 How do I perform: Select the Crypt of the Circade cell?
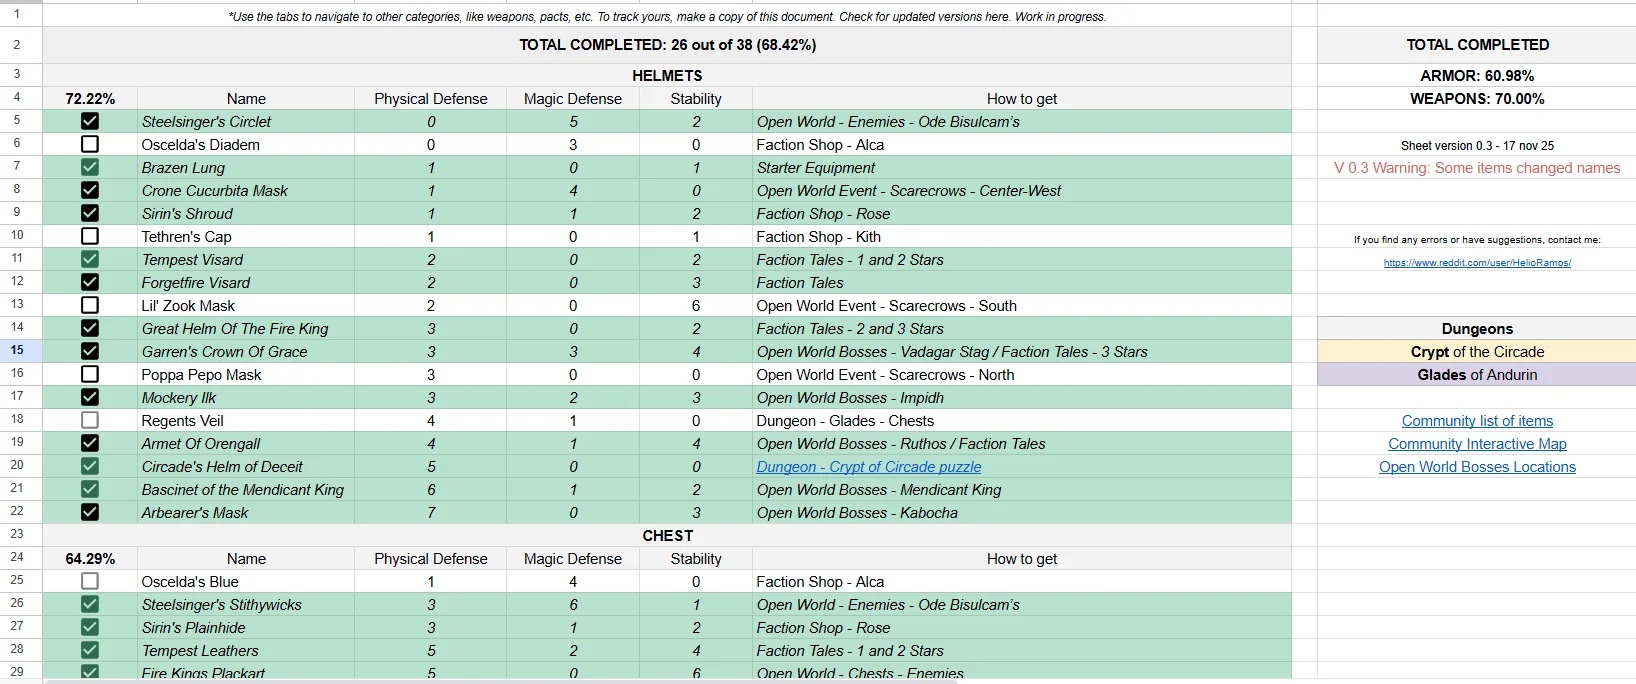(x=1477, y=352)
